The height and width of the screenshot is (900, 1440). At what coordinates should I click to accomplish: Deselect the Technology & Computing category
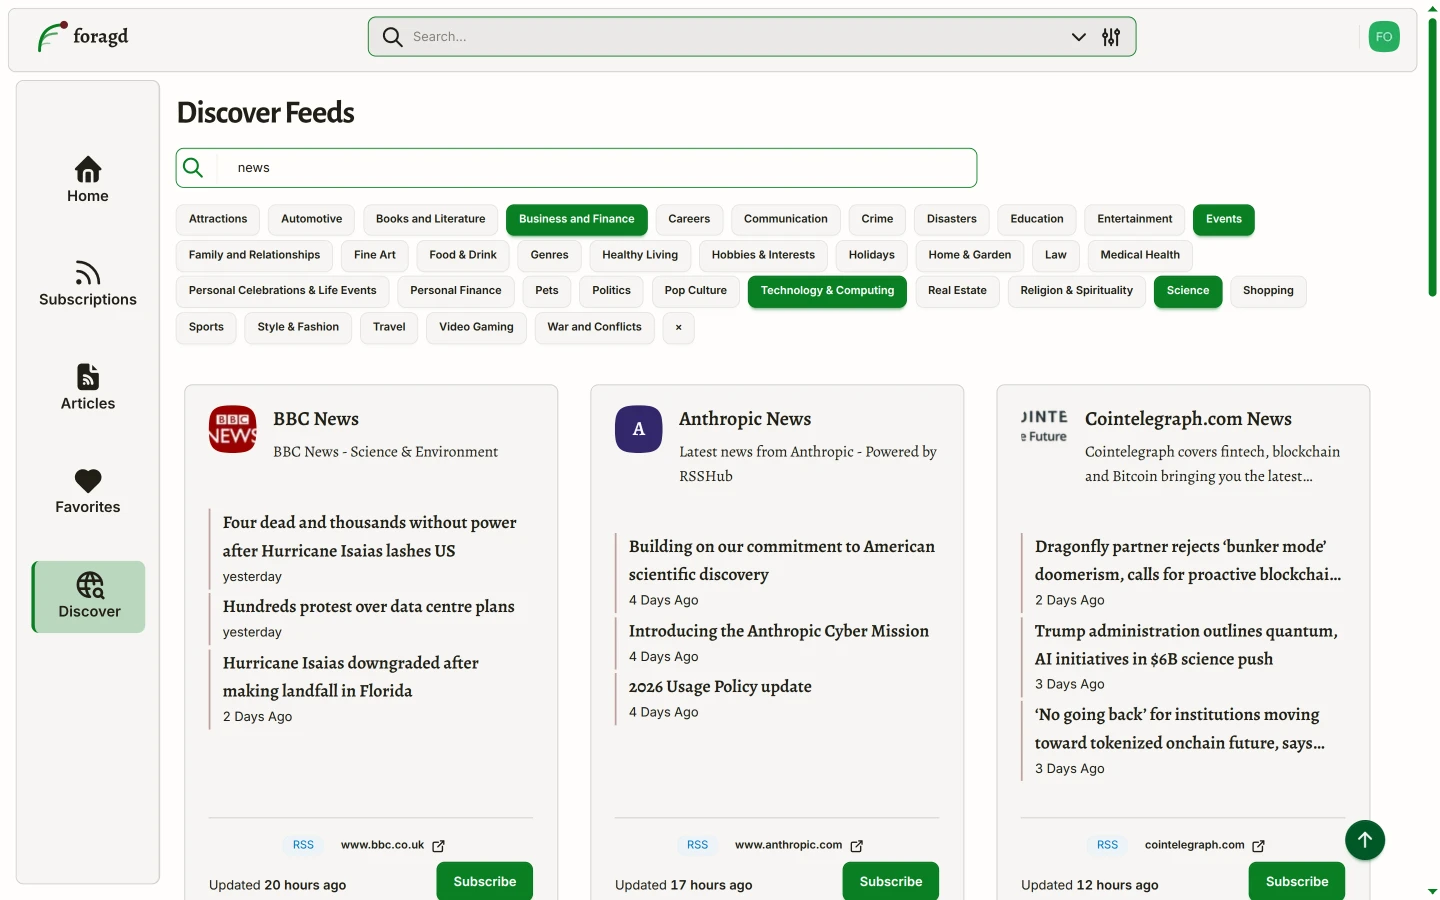tap(828, 291)
